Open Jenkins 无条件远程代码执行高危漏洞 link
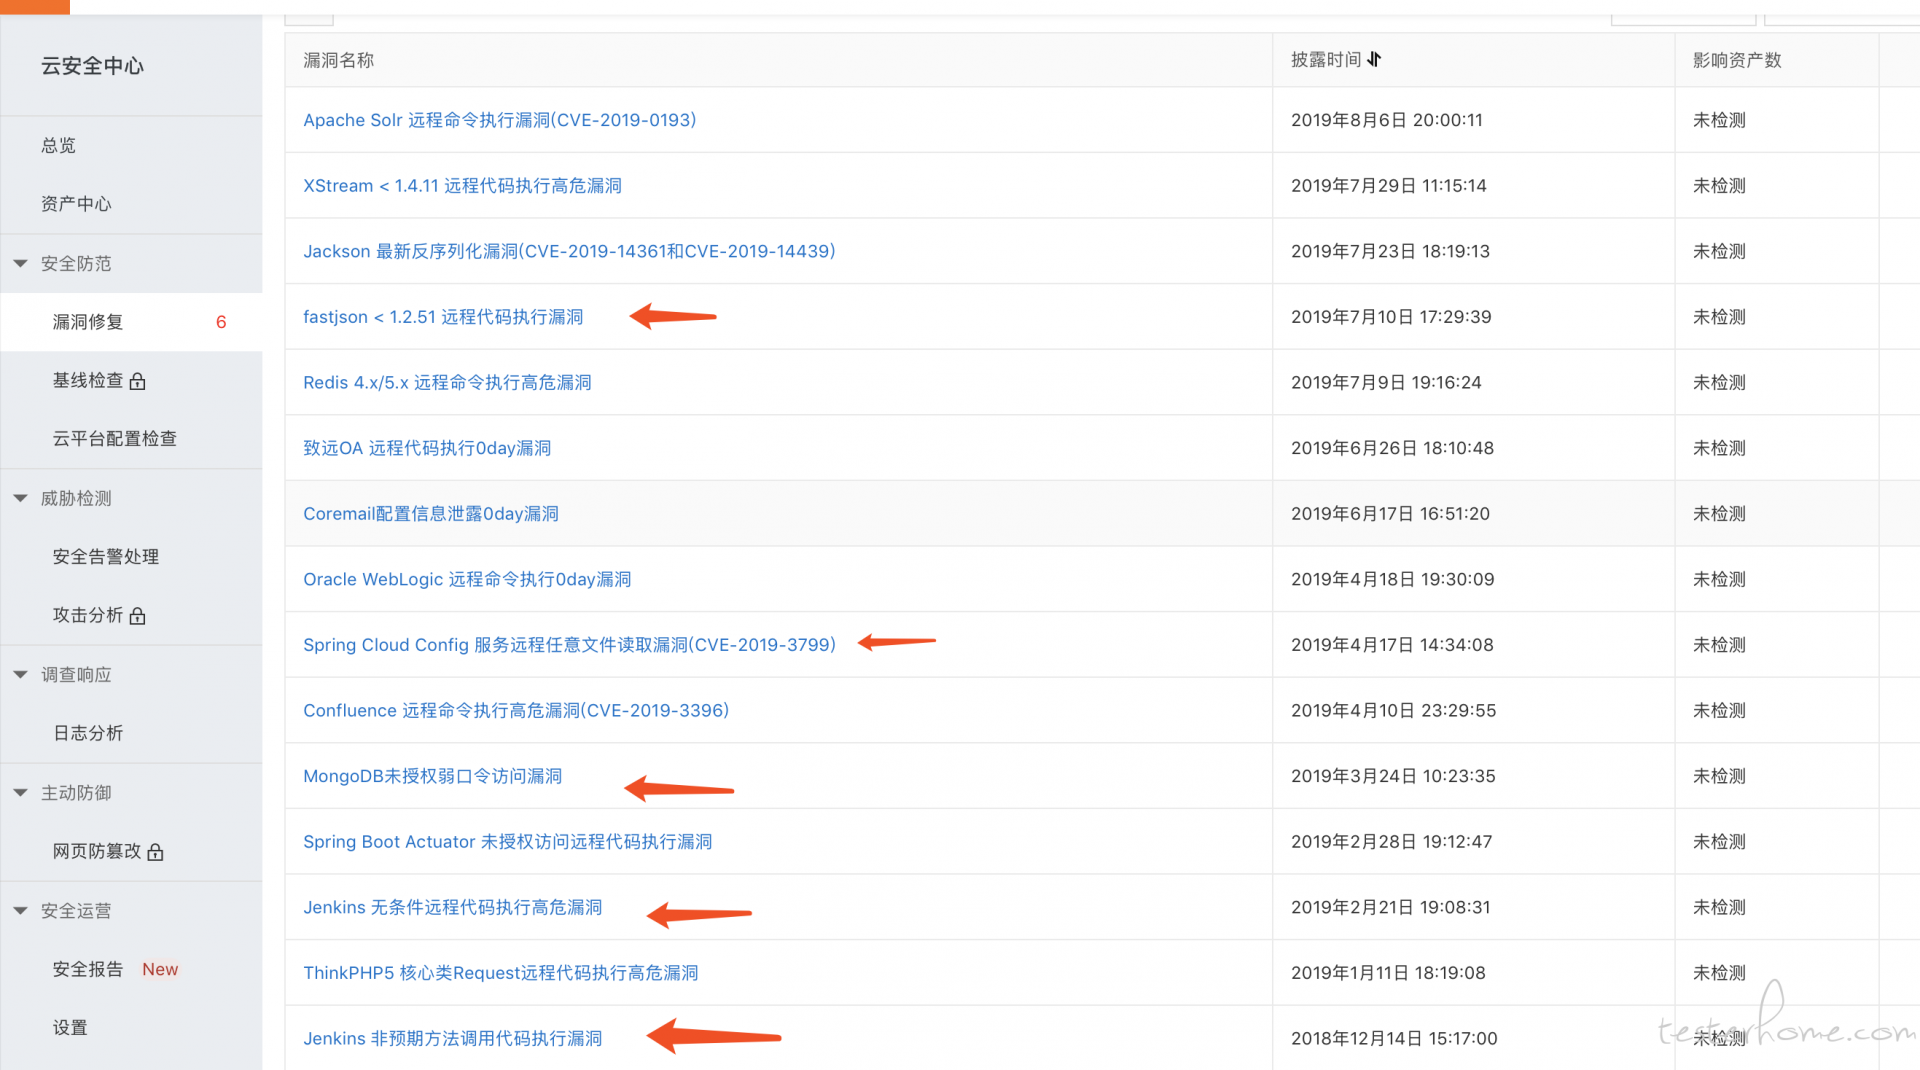The height and width of the screenshot is (1070, 1920). click(x=453, y=908)
